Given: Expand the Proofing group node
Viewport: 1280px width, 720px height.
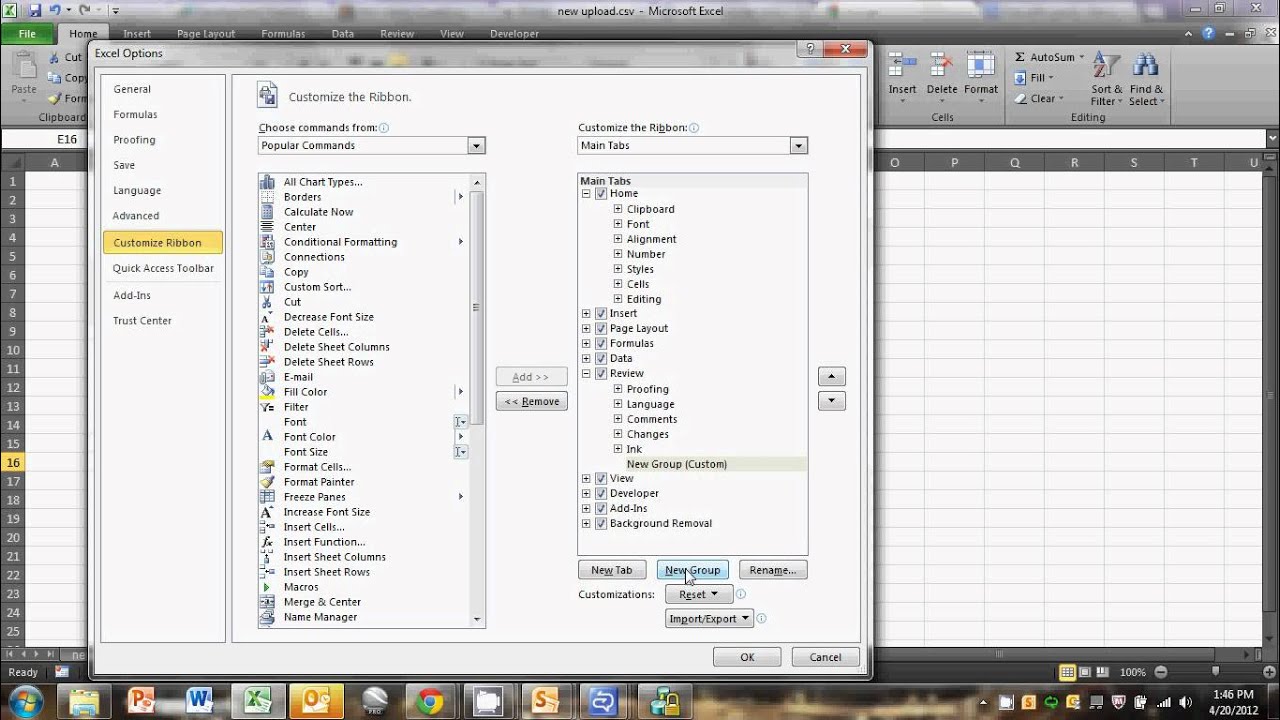Looking at the screenshot, I should (x=618, y=389).
